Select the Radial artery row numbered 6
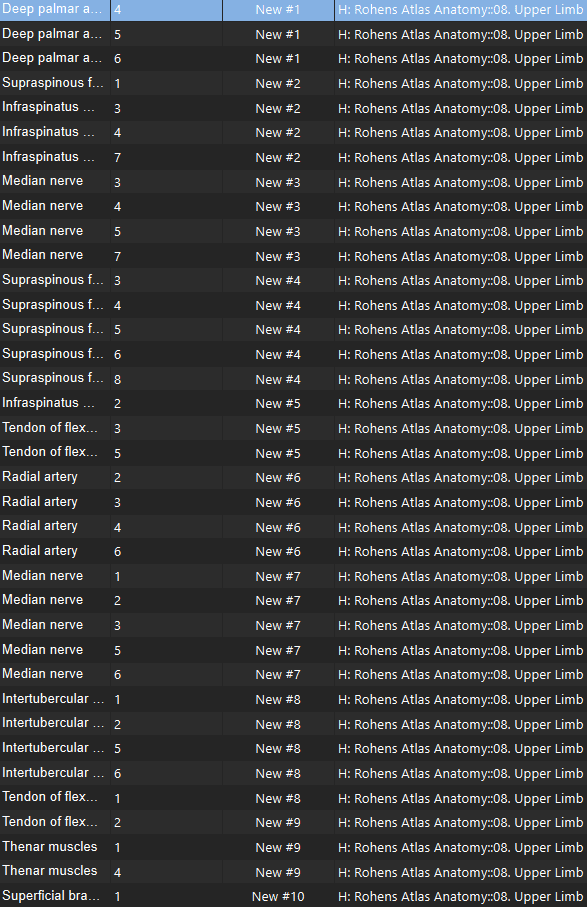Viewport: 587px width, 907px height. click(x=293, y=551)
